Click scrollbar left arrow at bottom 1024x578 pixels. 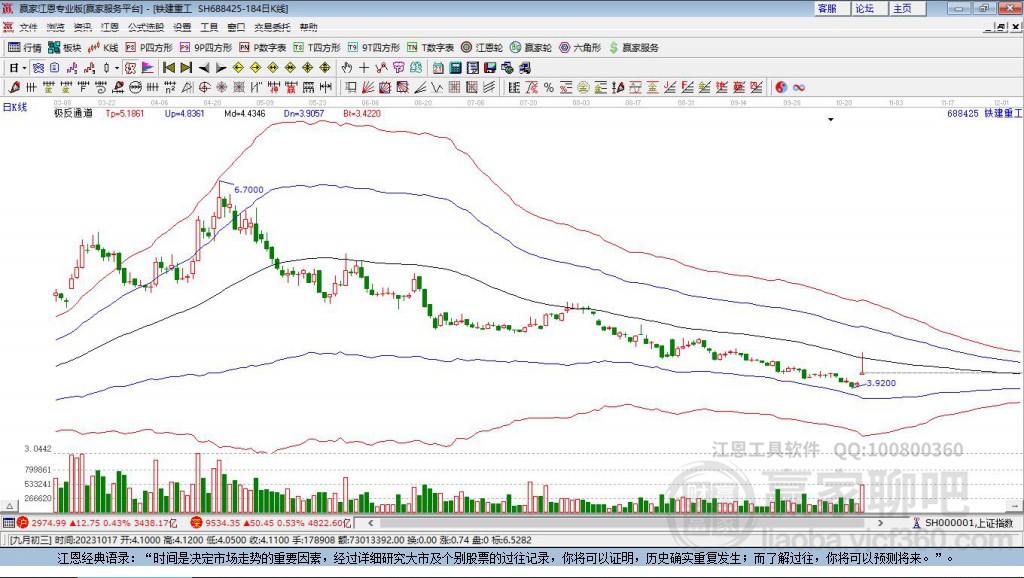tap(370, 522)
